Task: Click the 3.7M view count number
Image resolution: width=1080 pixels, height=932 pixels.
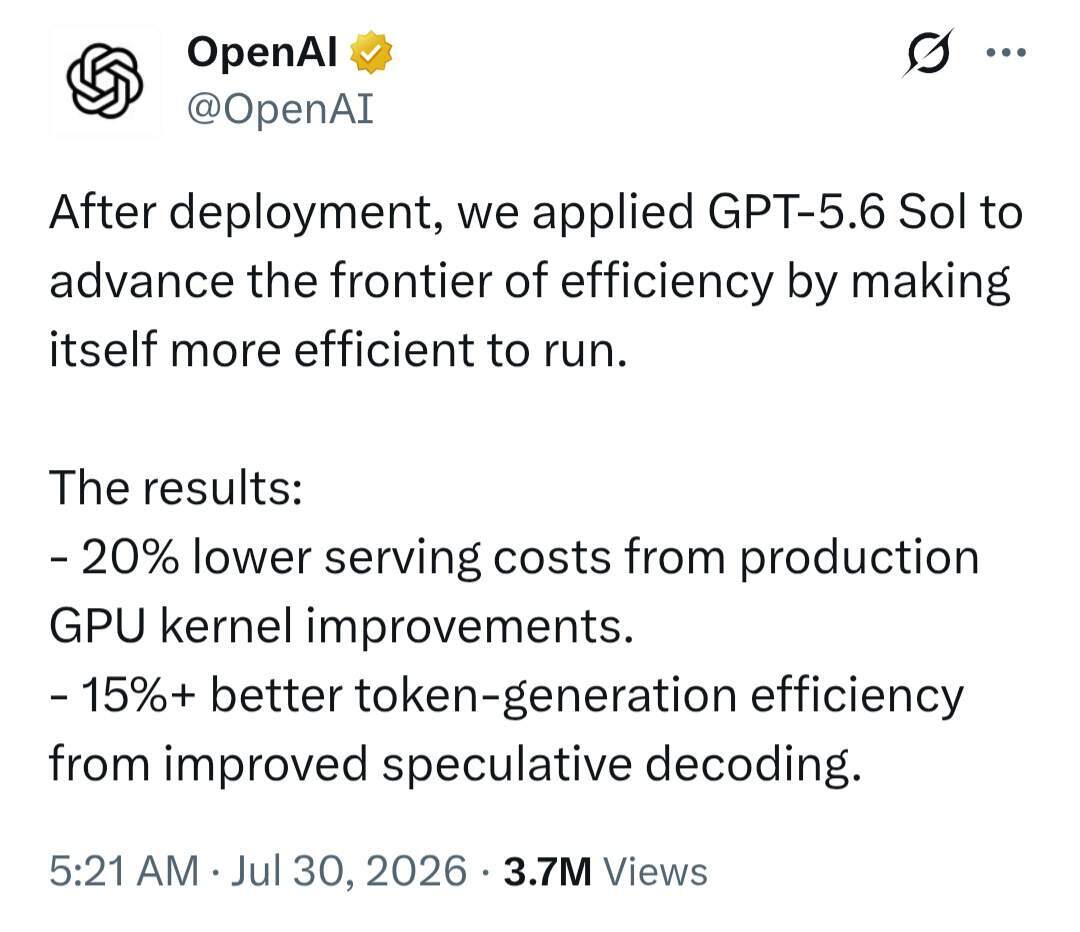Action: 548,871
